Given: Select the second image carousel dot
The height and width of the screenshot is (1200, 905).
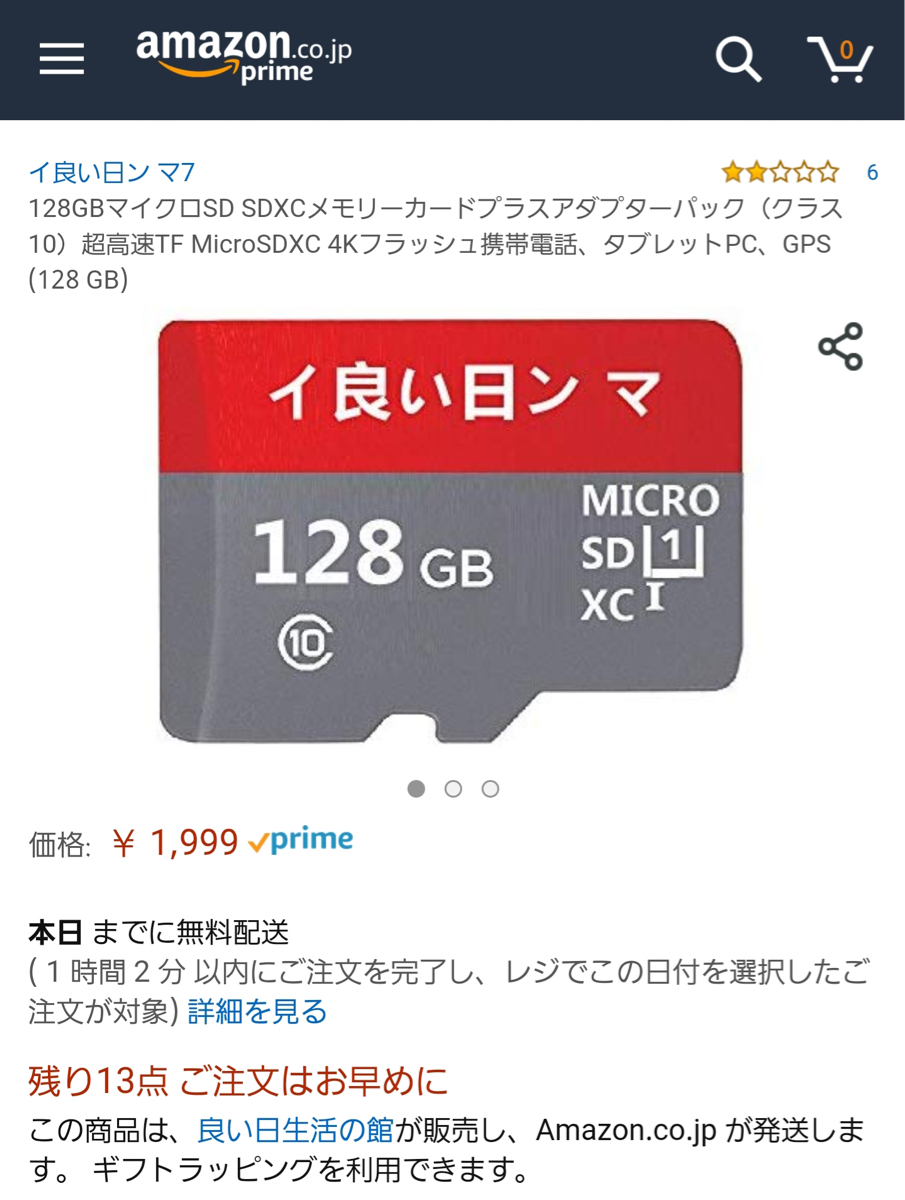Looking at the screenshot, I should click(453, 789).
